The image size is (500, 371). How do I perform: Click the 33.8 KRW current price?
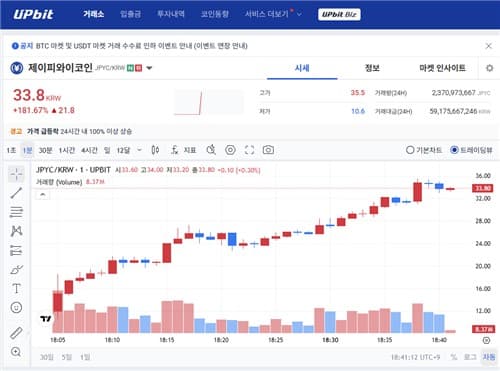pos(37,95)
